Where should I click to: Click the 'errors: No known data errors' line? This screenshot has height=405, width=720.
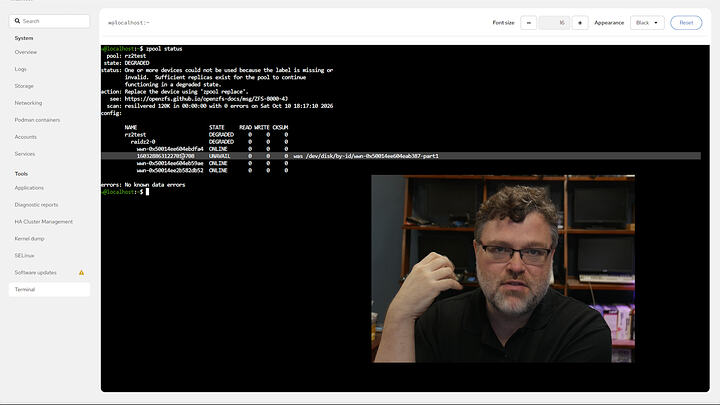(143, 185)
